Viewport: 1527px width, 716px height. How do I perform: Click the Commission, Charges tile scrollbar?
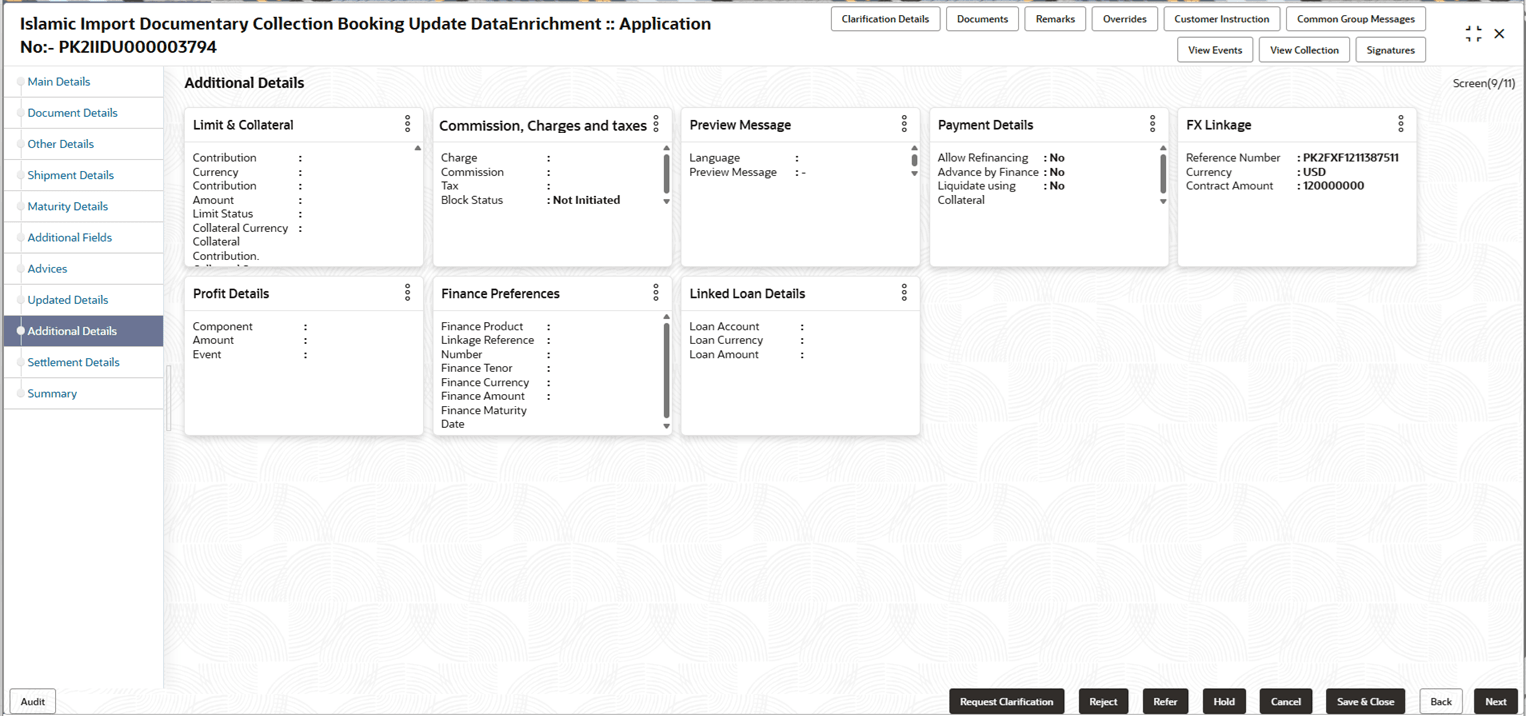pyautogui.click(x=666, y=174)
